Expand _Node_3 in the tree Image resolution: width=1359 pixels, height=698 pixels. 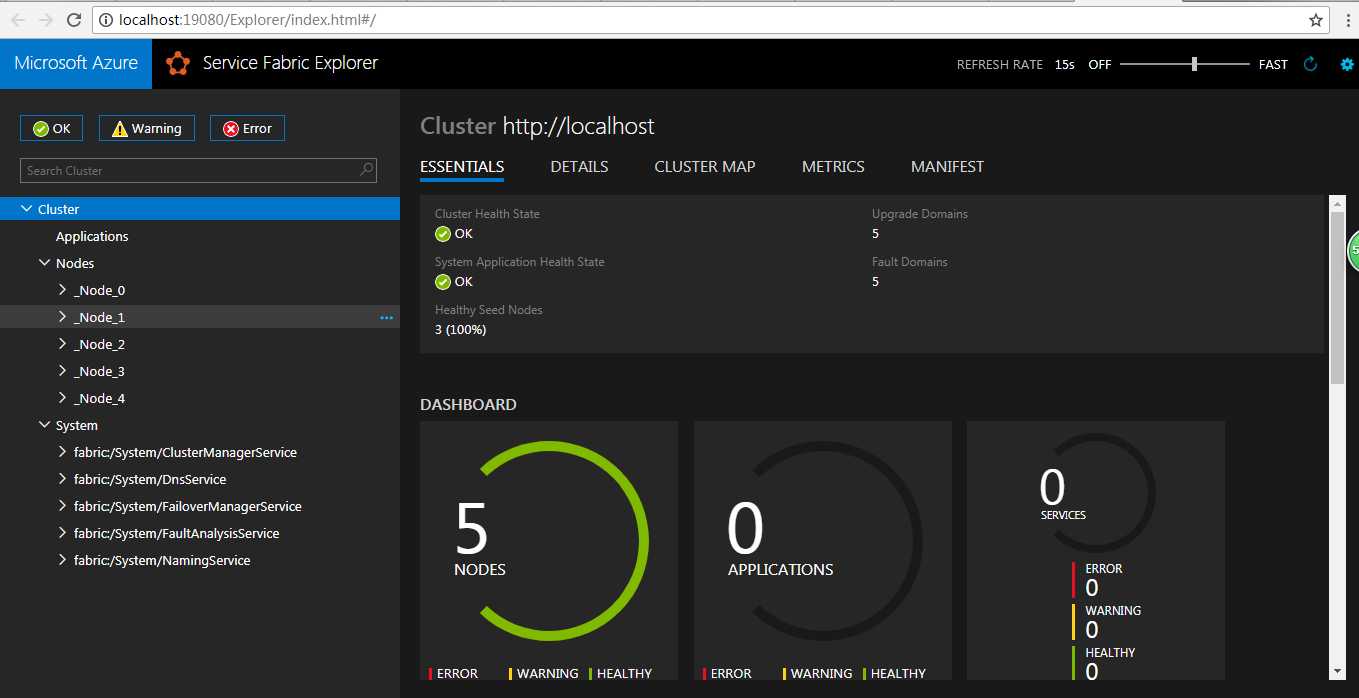coord(63,371)
